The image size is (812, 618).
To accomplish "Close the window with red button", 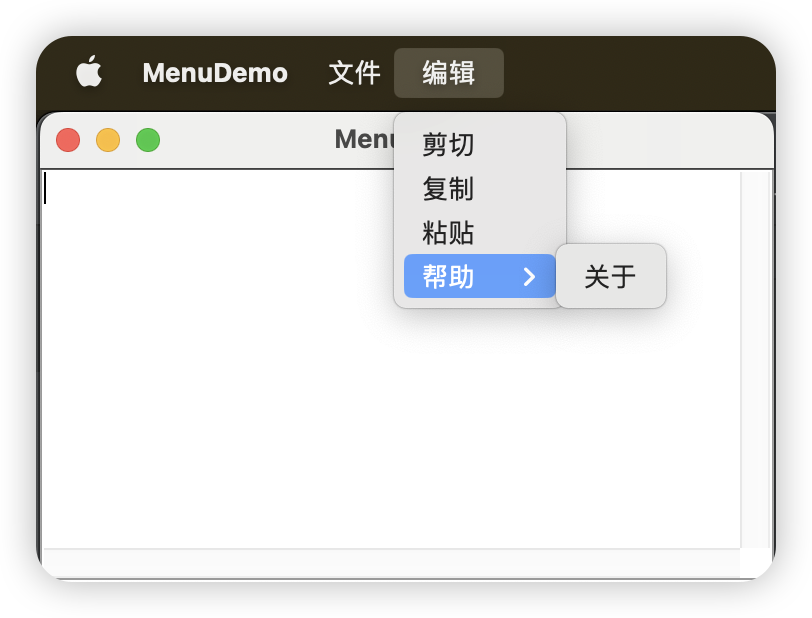I will [x=68, y=140].
